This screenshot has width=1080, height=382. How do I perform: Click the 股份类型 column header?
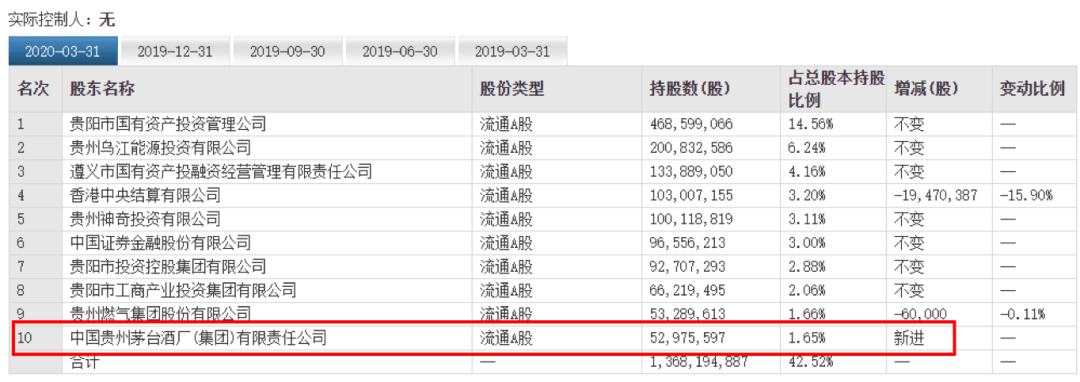pyautogui.click(x=512, y=89)
